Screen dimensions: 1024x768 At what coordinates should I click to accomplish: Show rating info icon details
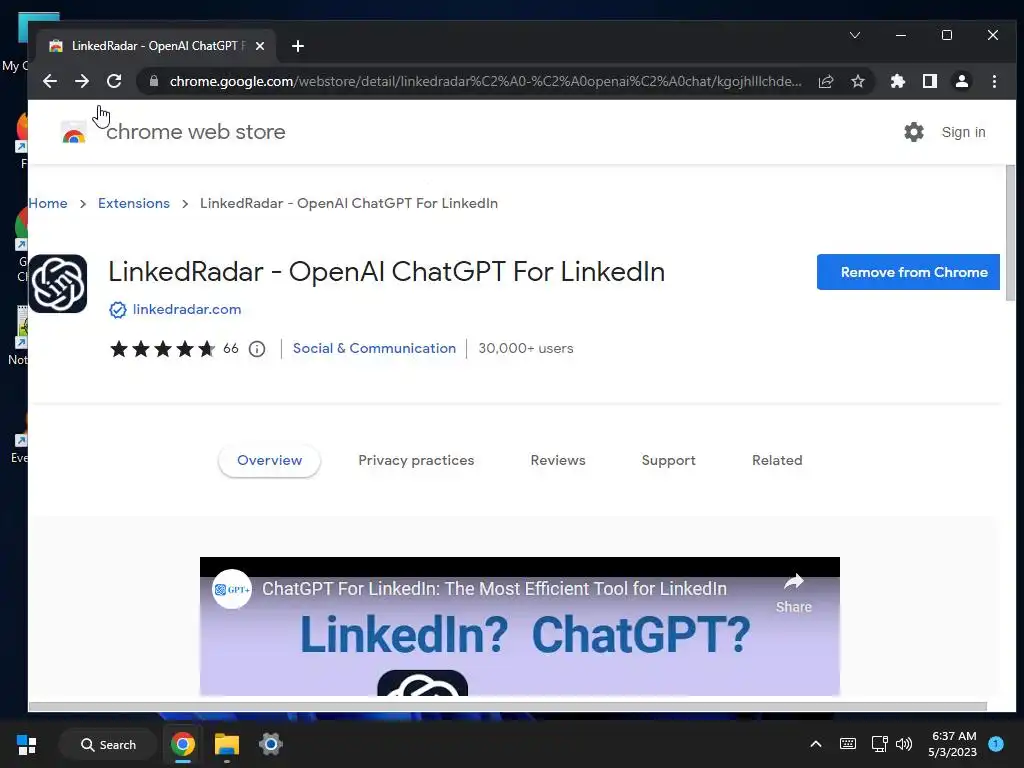click(x=257, y=349)
